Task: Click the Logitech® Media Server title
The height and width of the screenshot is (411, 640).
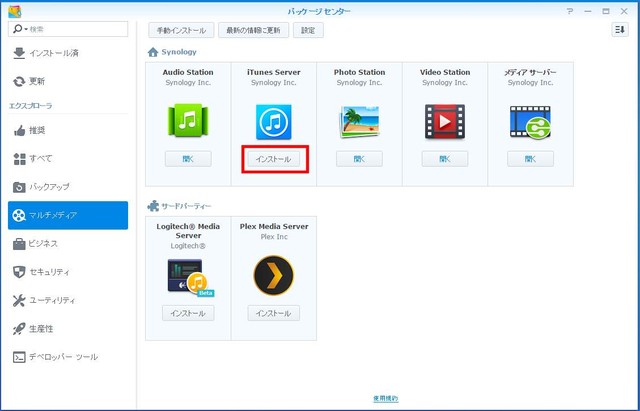Action: click(188, 231)
